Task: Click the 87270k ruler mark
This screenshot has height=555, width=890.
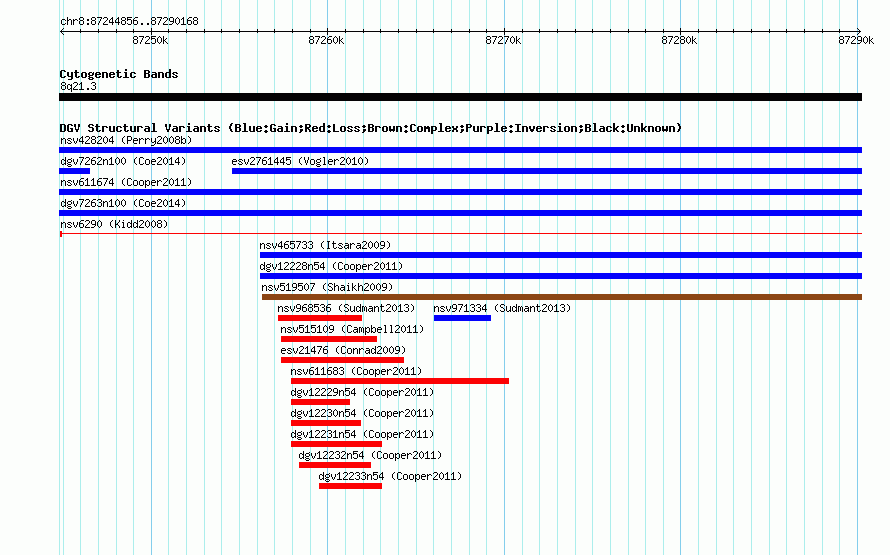Action: [x=503, y=40]
